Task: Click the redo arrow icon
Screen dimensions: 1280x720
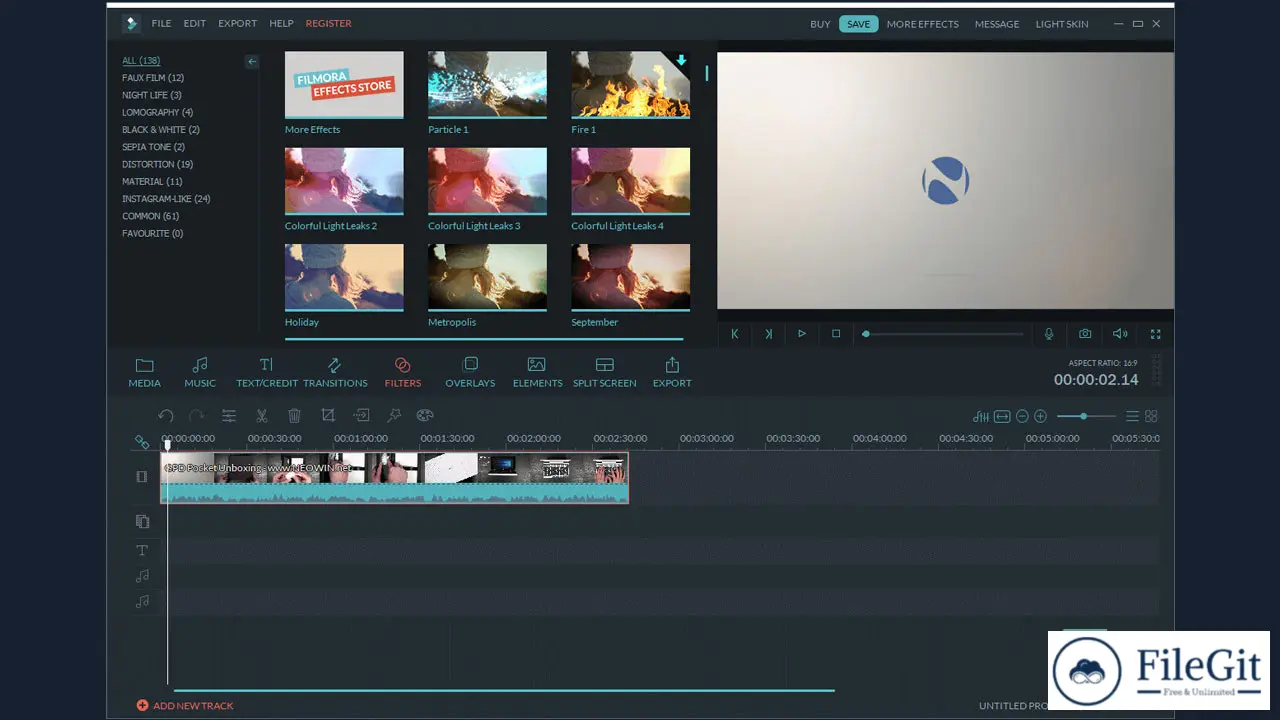Action: tap(197, 416)
